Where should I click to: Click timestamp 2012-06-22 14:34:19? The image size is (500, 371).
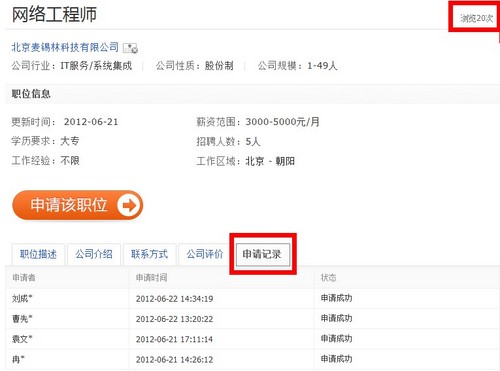coord(174,299)
